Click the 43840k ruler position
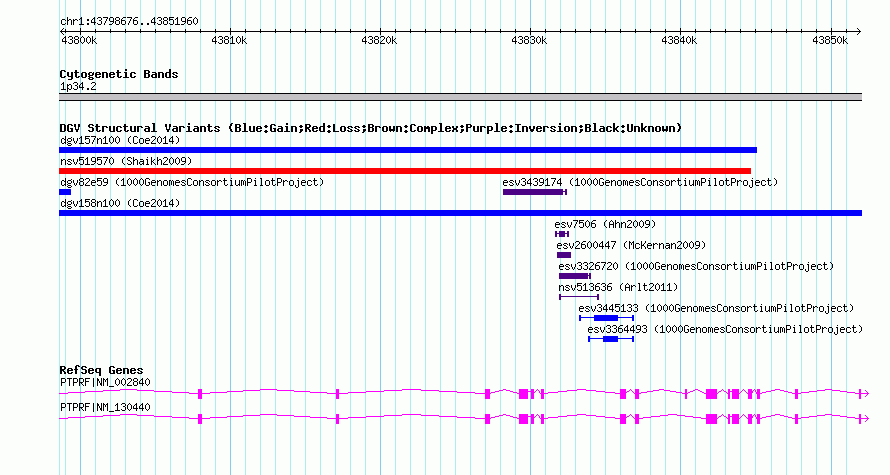 (679, 40)
